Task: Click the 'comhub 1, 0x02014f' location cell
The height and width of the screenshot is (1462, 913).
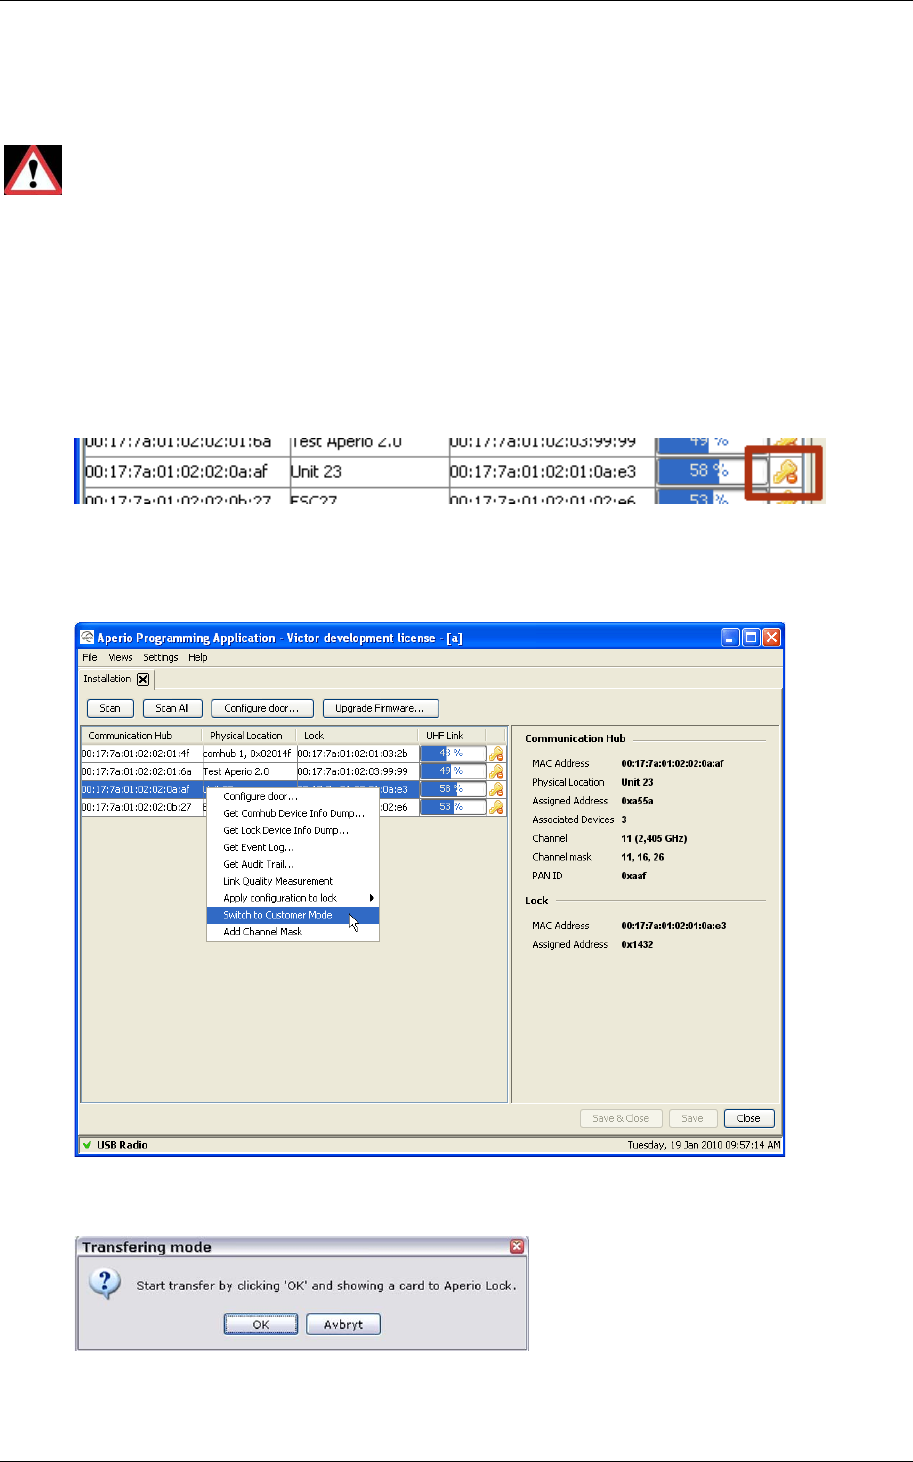Action: [249, 754]
